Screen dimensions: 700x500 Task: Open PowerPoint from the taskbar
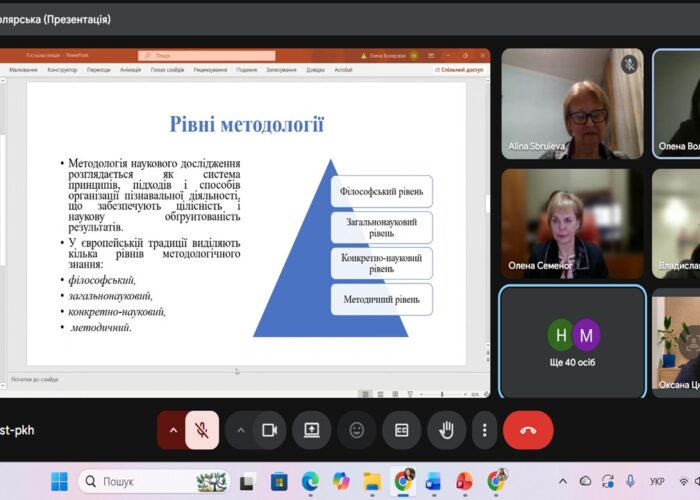click(463, 482)
